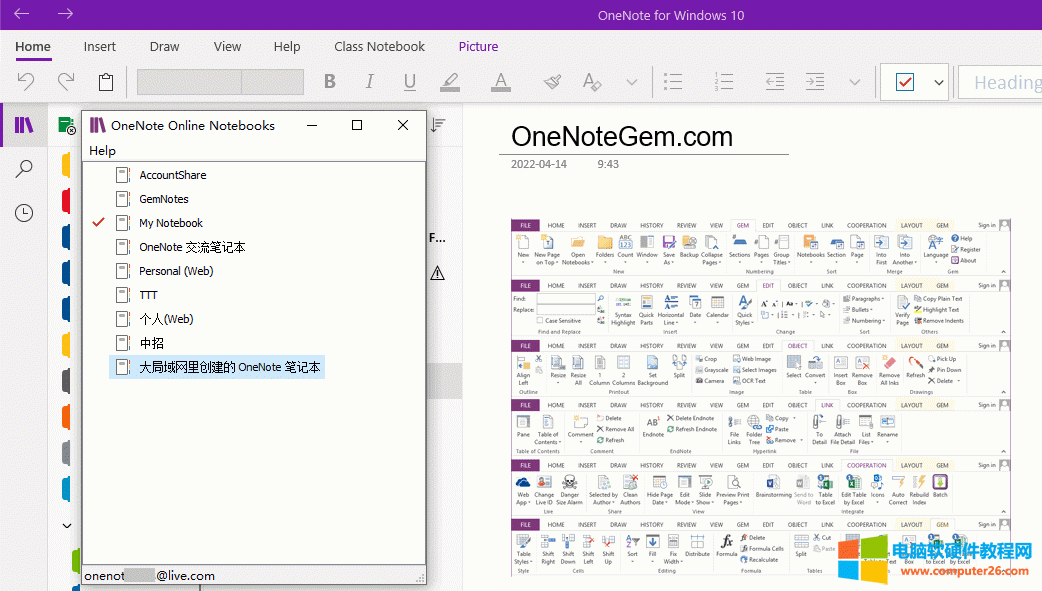Open the font color swatch
Viewport: 1042px width, 591px height.
coord(501,82)
